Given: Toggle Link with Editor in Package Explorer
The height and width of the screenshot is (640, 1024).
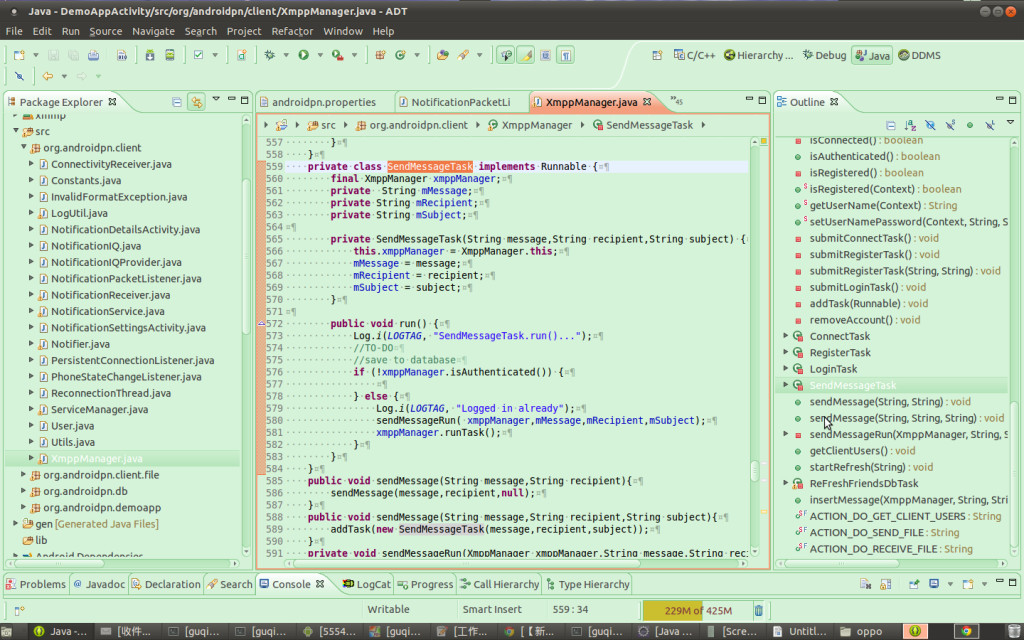Looking at the screenshot, I should point(196,102).
